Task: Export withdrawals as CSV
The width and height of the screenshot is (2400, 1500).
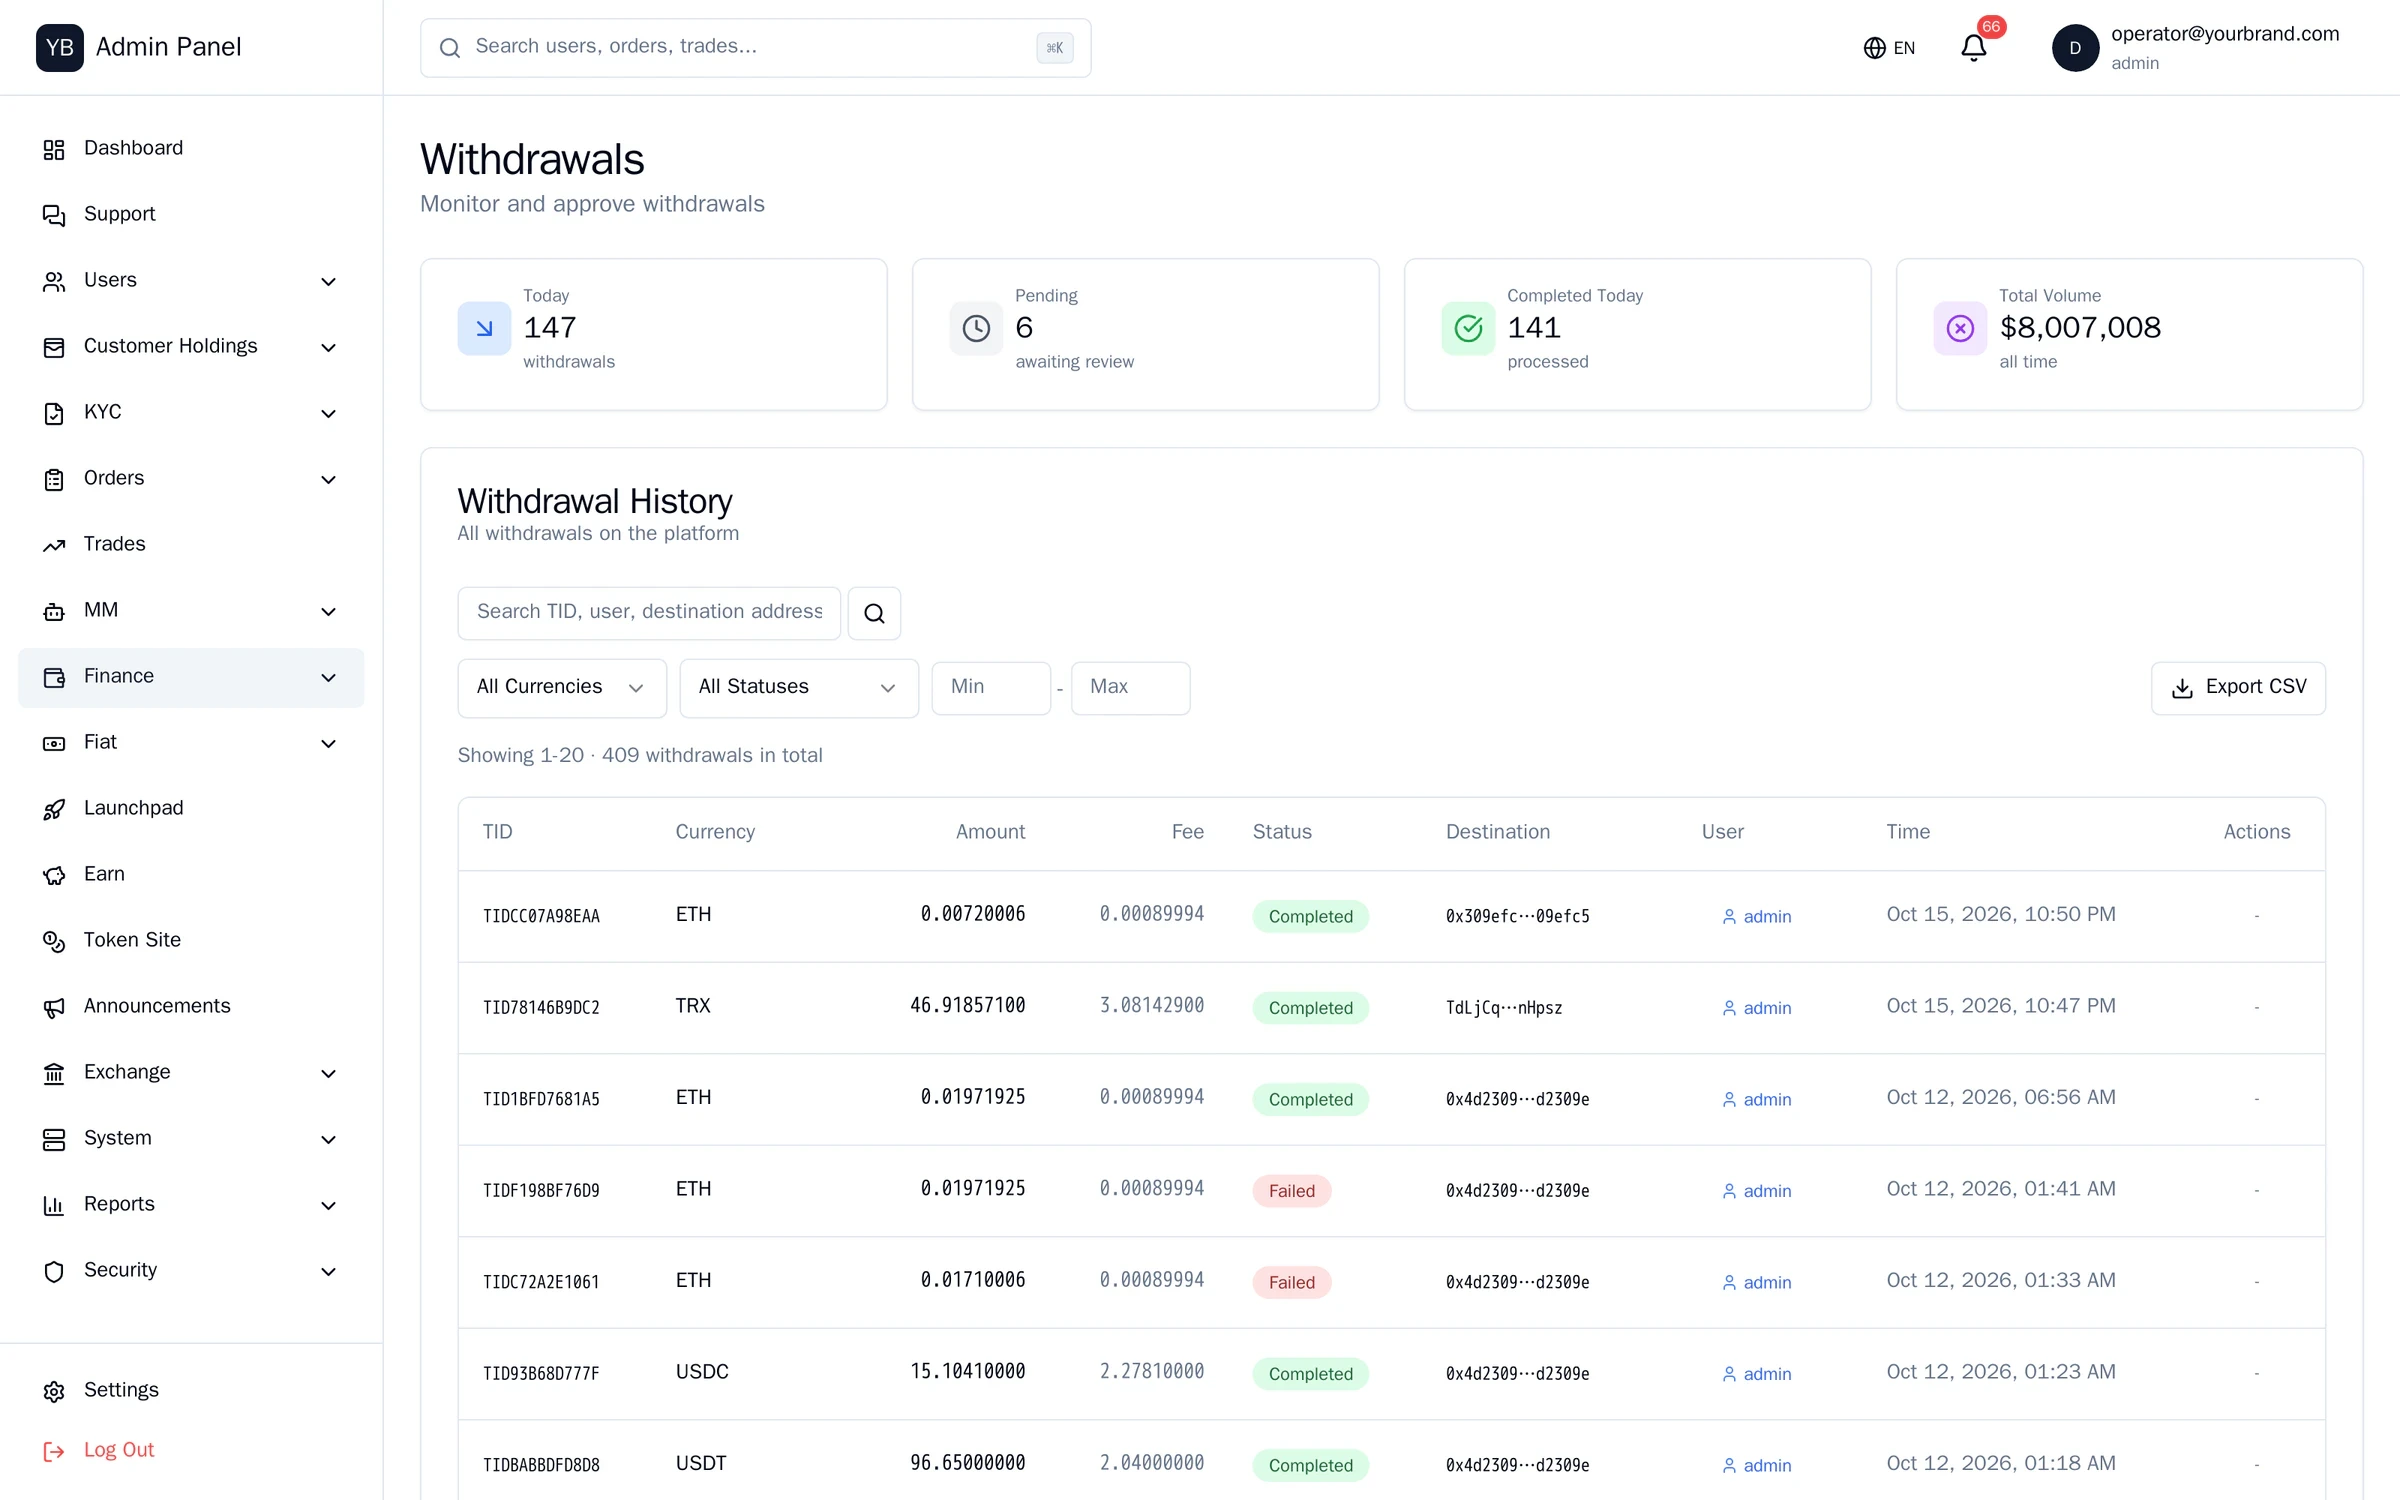Action: pos(2238,688)
